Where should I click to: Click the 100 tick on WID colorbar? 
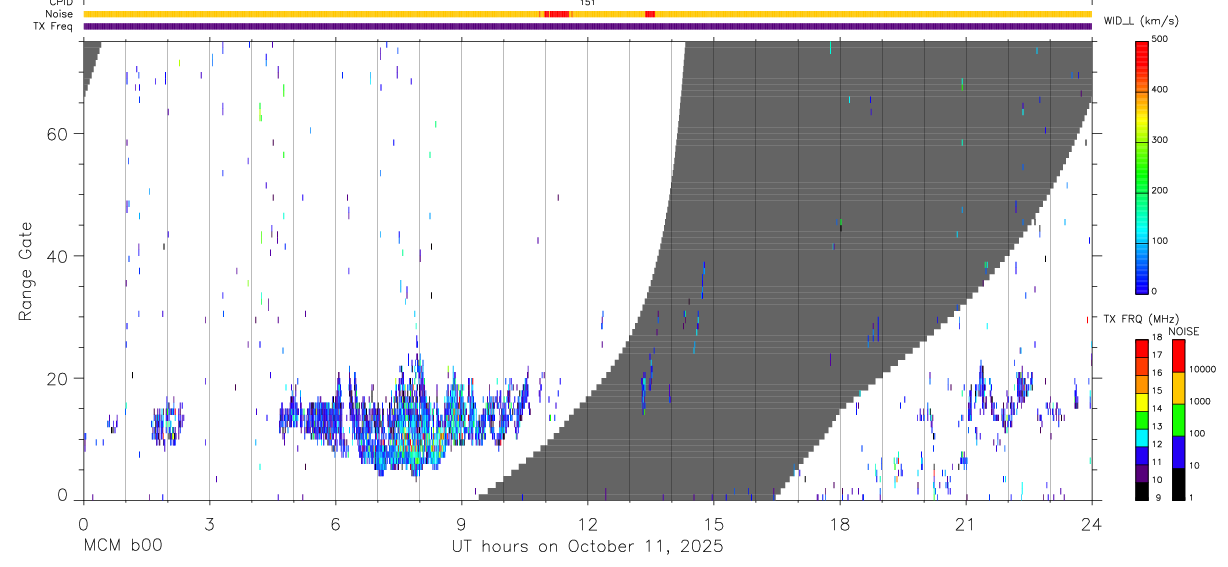(1159, 241)
